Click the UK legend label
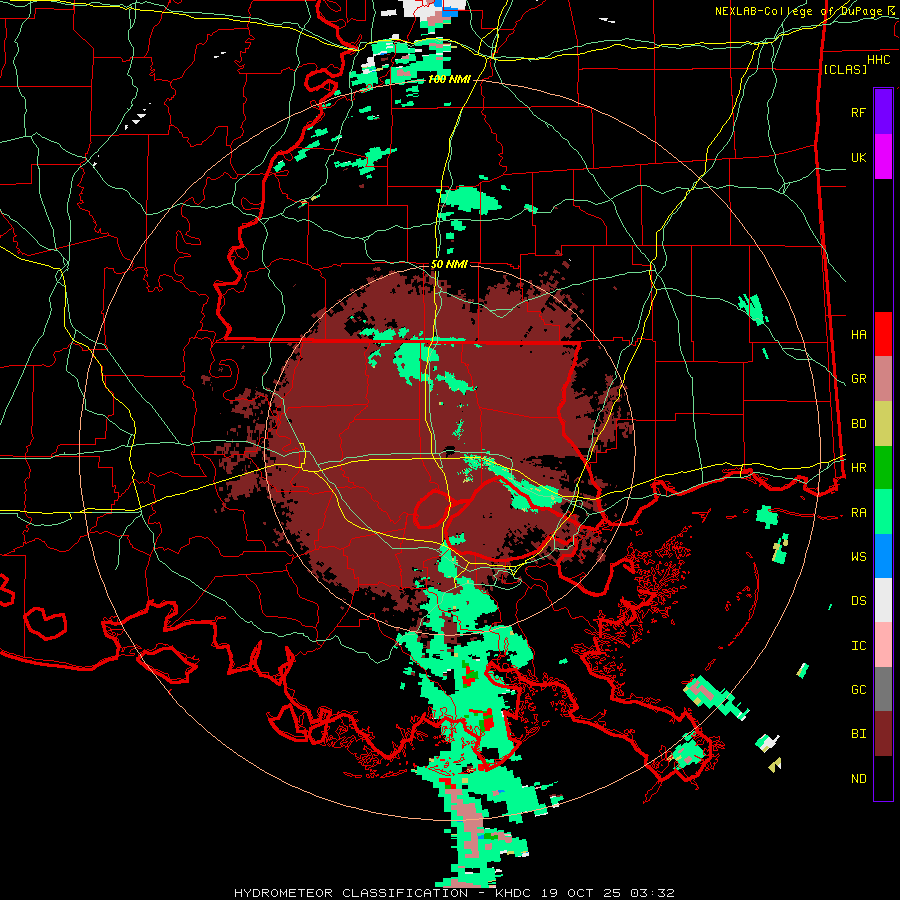900x900 pixels. (858, 157)
